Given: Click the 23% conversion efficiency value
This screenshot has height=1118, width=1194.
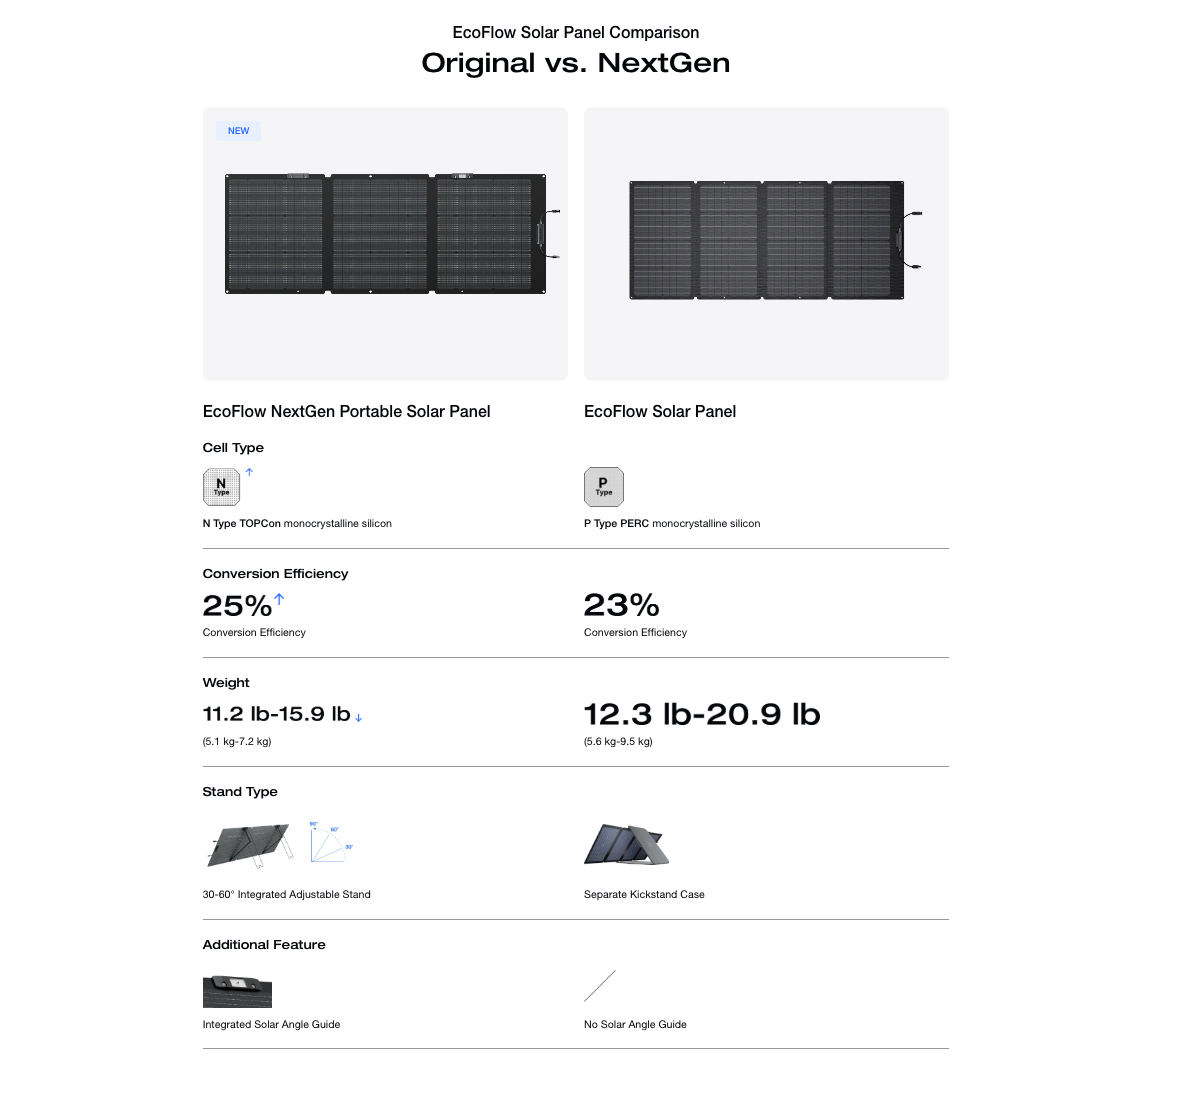Looking at the screenshot, I should coord(621,605).
